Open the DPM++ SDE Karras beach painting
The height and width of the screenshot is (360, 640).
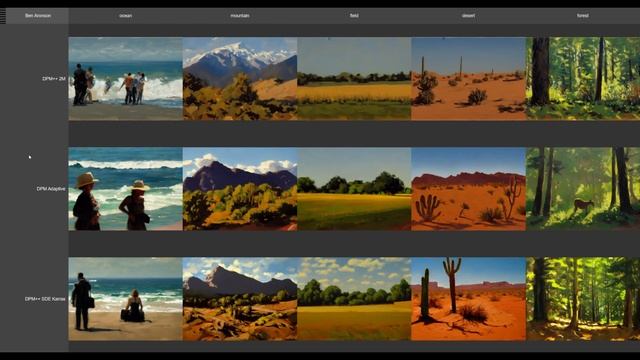[x=125, y=299]
